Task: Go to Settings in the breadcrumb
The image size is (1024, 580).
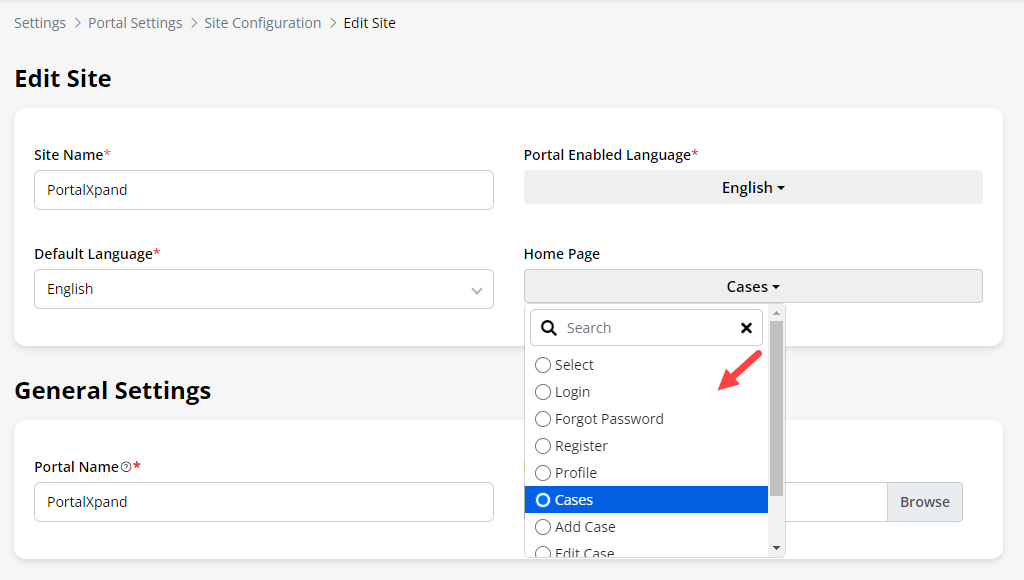Action: pos(40,23)
